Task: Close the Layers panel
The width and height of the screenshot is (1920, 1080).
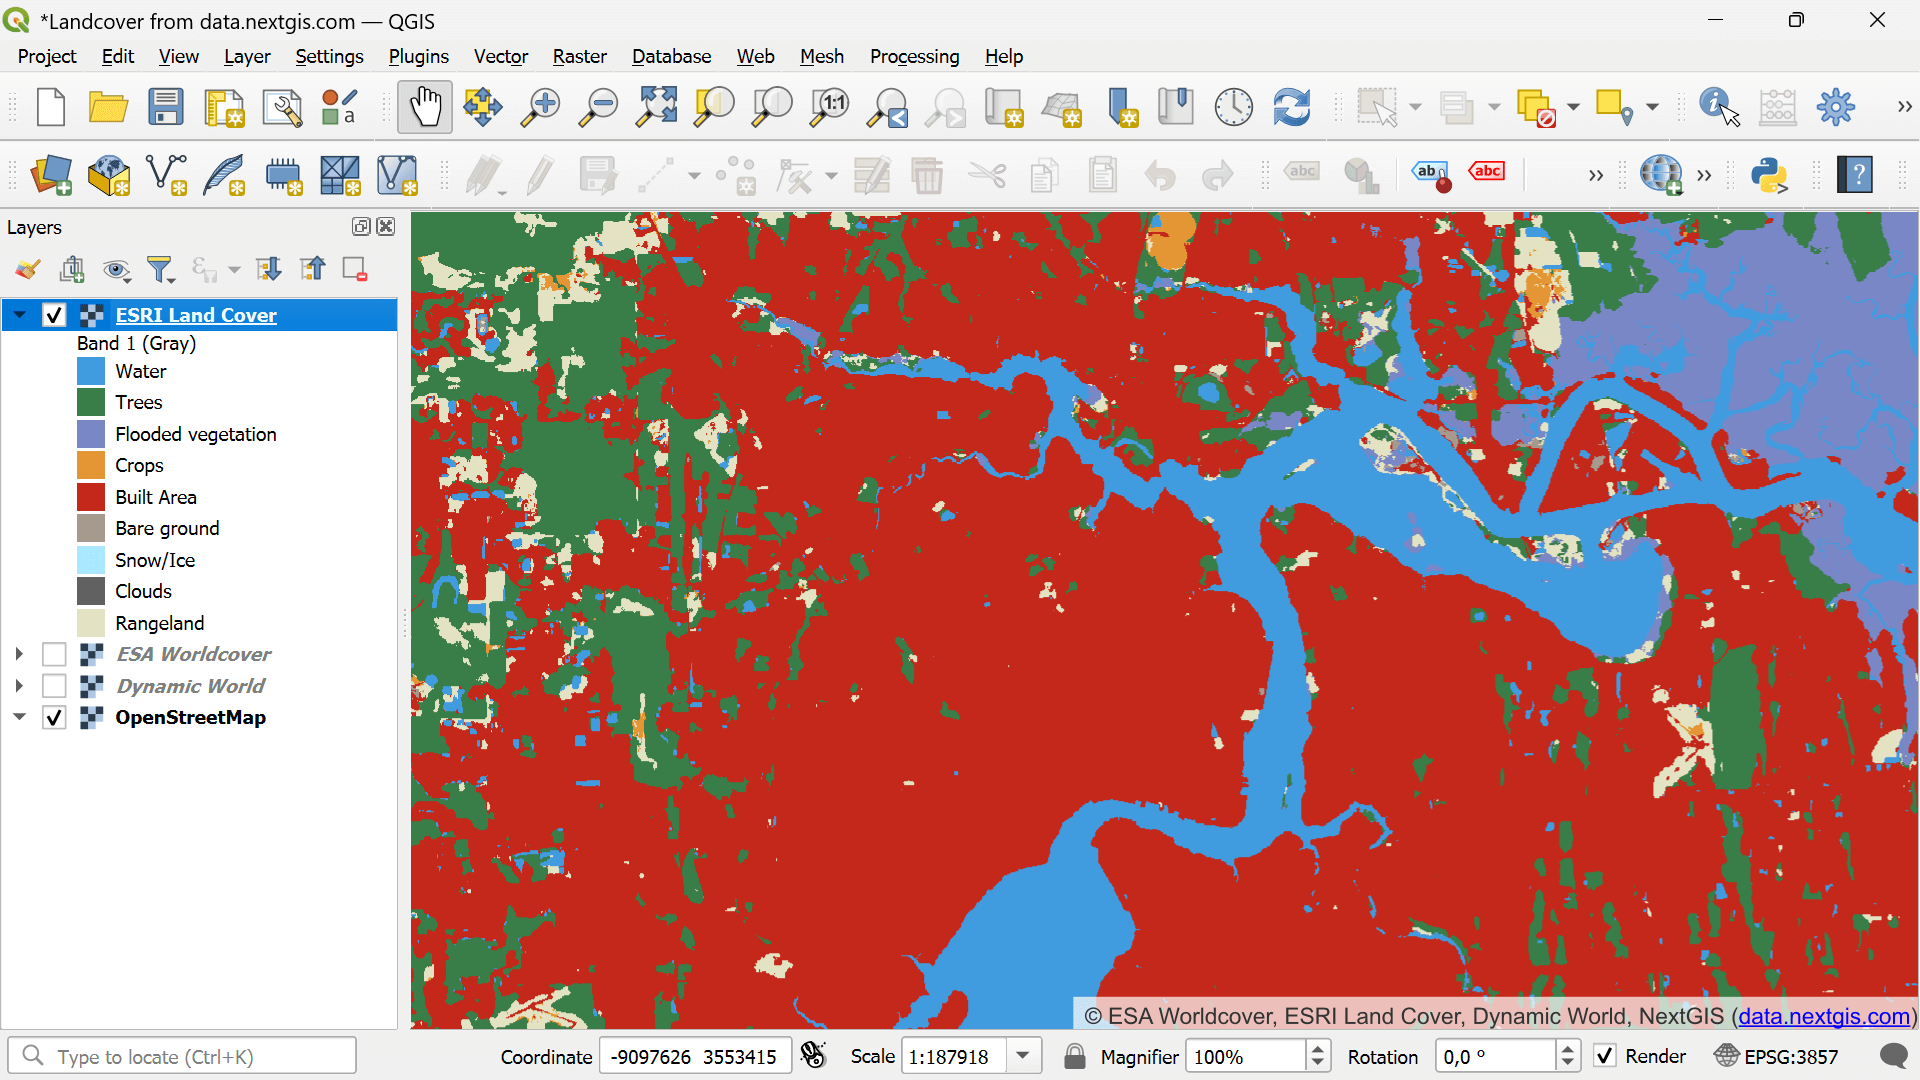Action: pos(386,227)
